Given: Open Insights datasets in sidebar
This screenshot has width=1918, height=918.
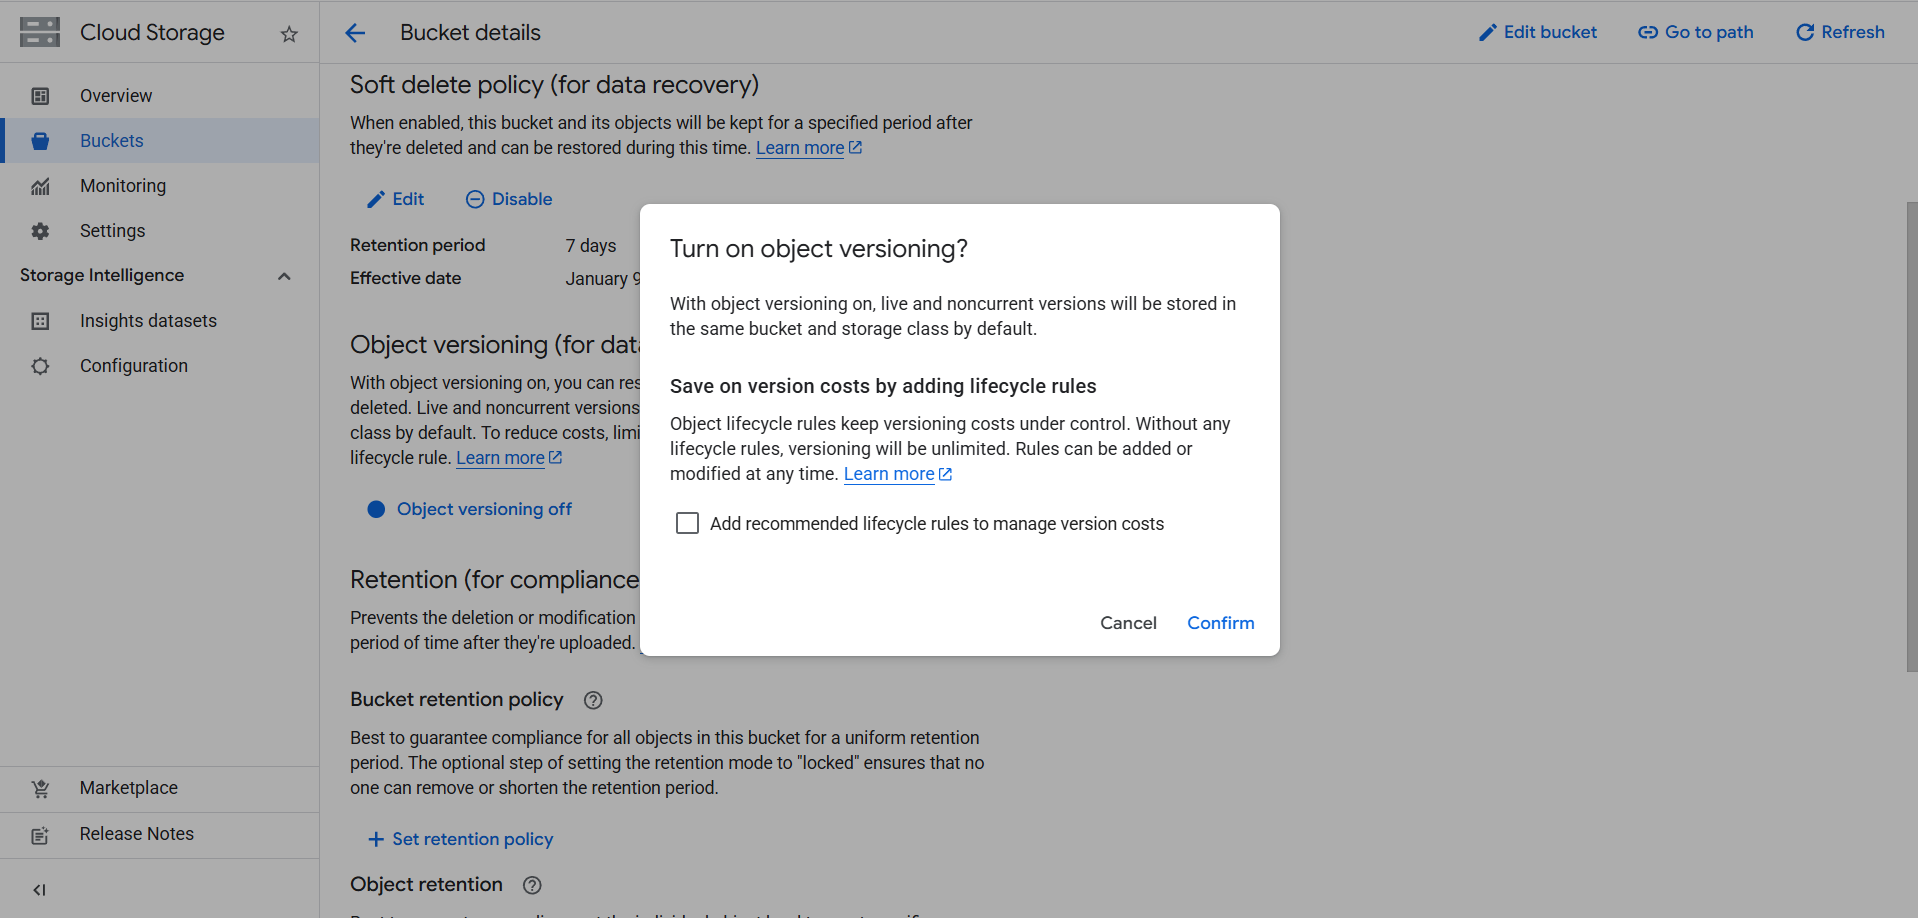Looking at the screenshot, I should pos(148,321).
